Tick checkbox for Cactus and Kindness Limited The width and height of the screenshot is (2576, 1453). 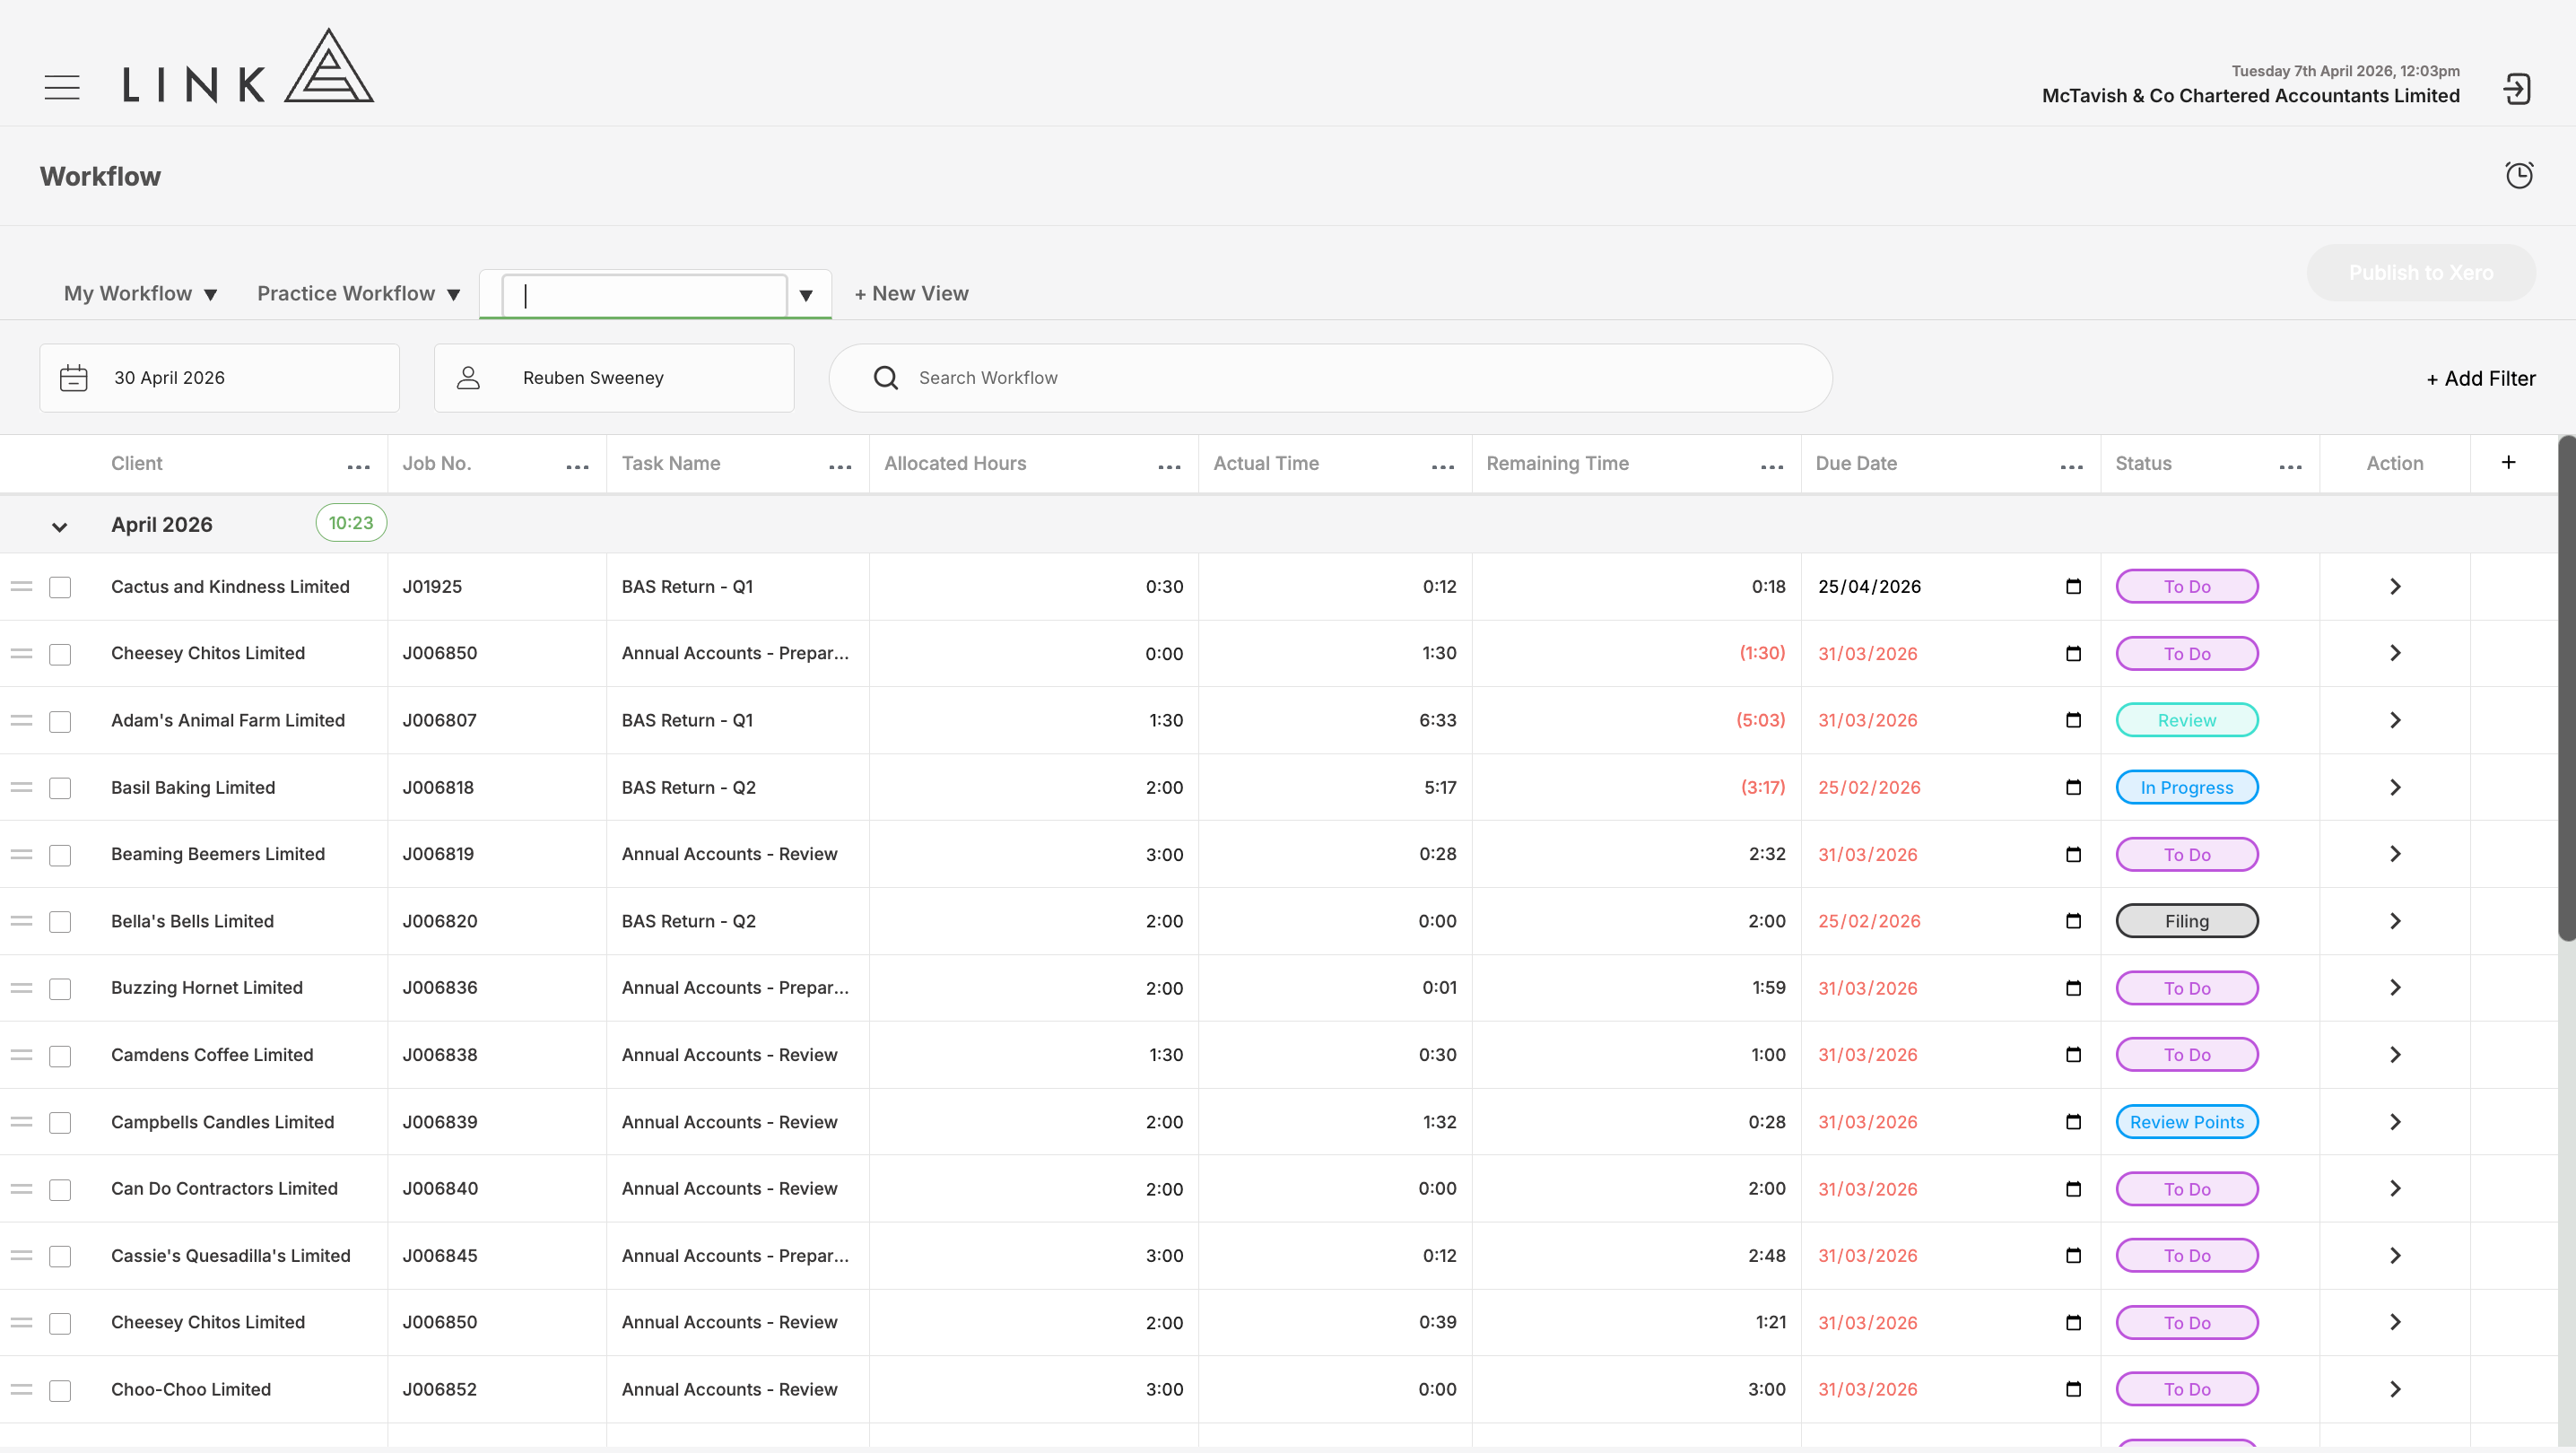click(x=60, y=587)
